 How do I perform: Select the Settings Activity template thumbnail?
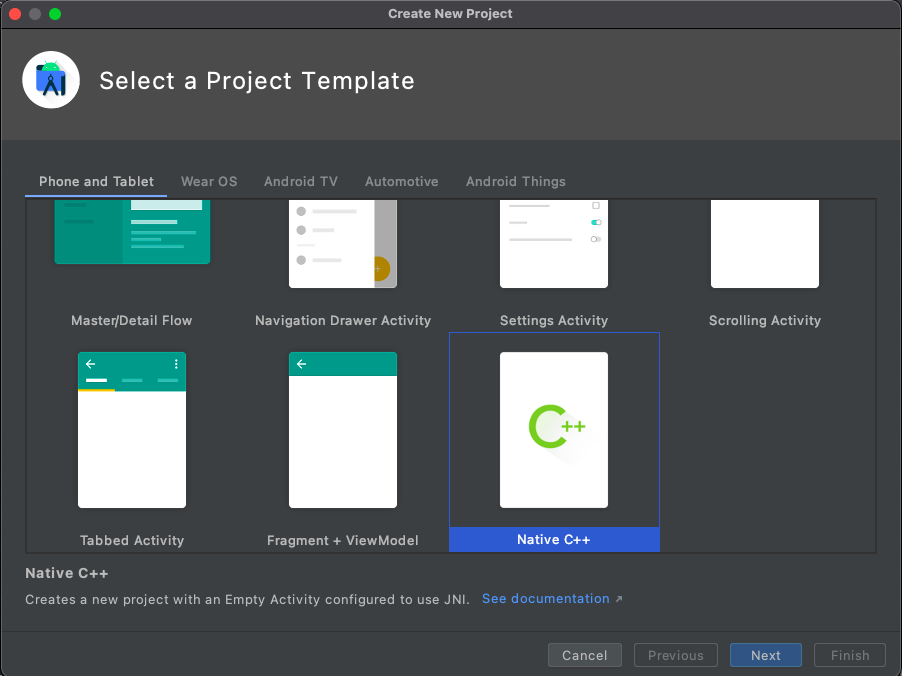pyautogui.click(x=554, y=244)
